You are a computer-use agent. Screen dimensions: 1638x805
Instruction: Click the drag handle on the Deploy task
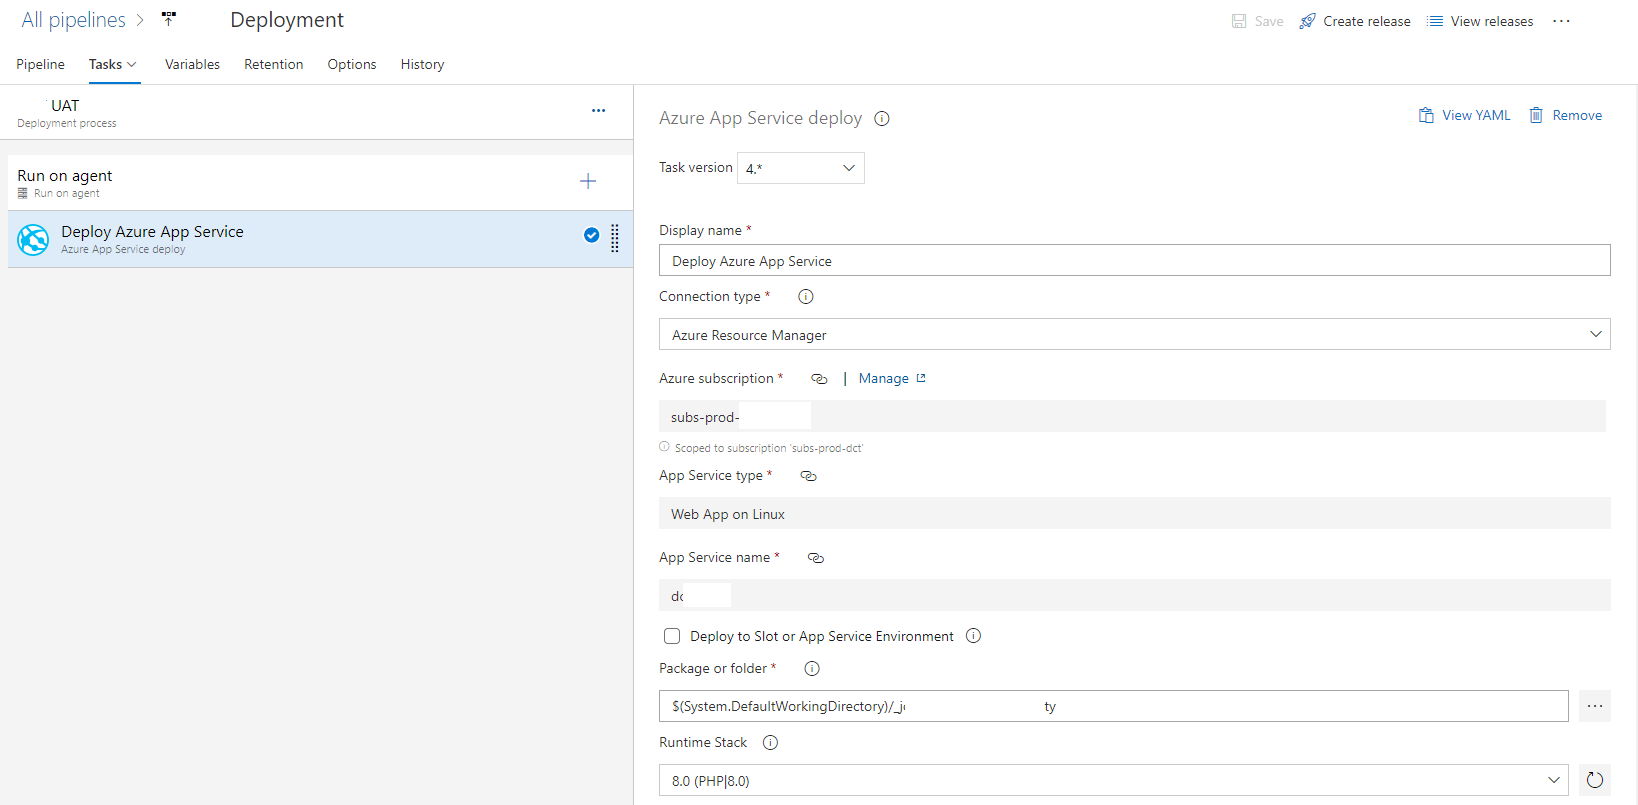coord(615,238)
